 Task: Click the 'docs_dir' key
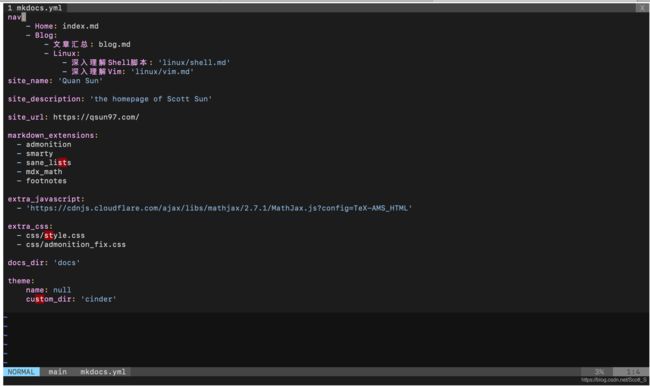(x=26, y=263)
